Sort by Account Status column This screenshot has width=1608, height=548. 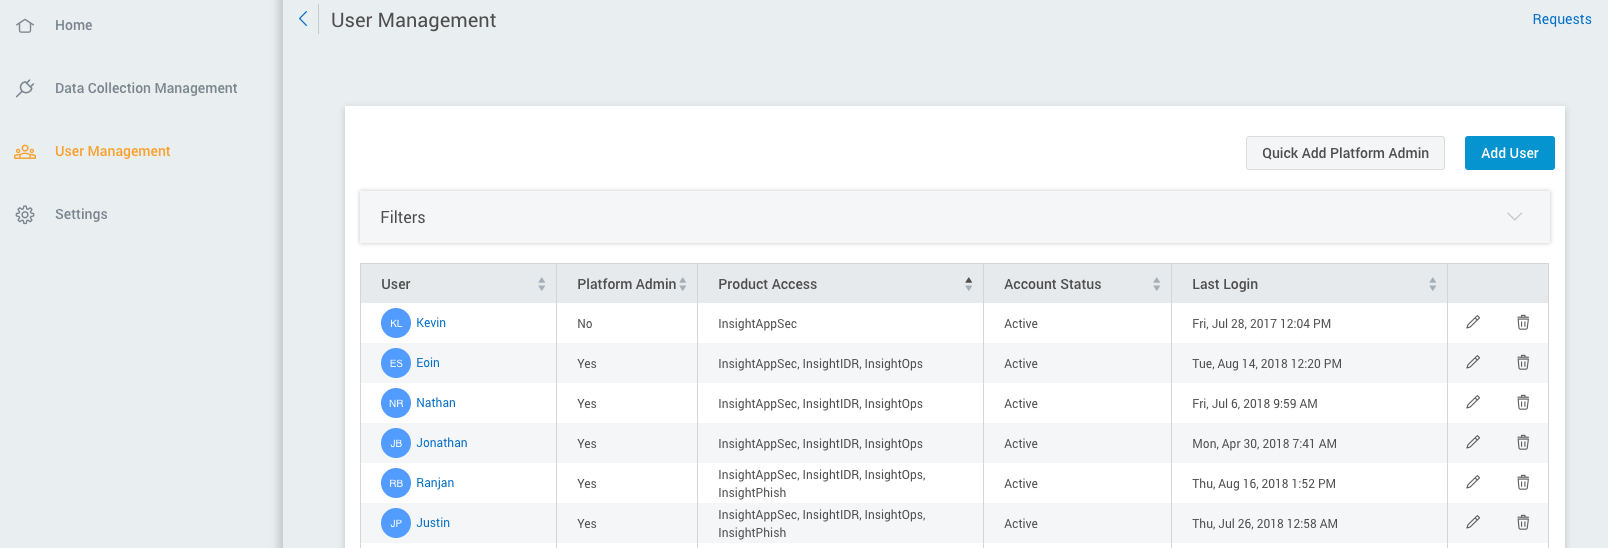coord(1156,284)
